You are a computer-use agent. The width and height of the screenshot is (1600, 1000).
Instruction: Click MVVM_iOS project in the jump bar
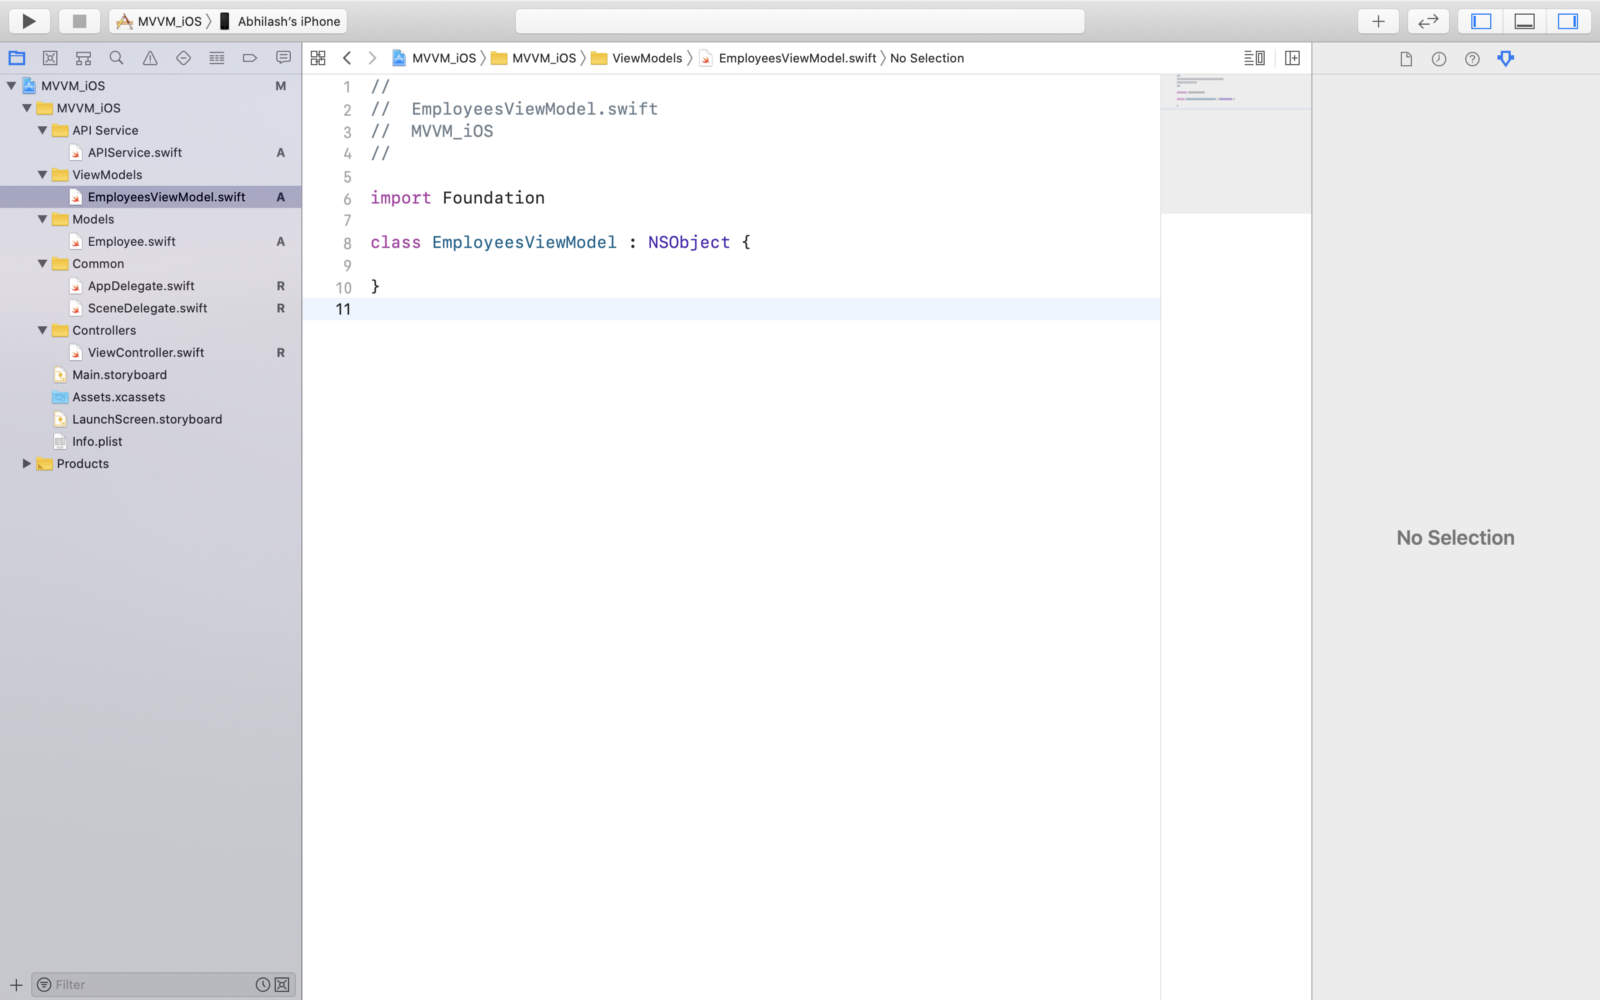point(434,58)
